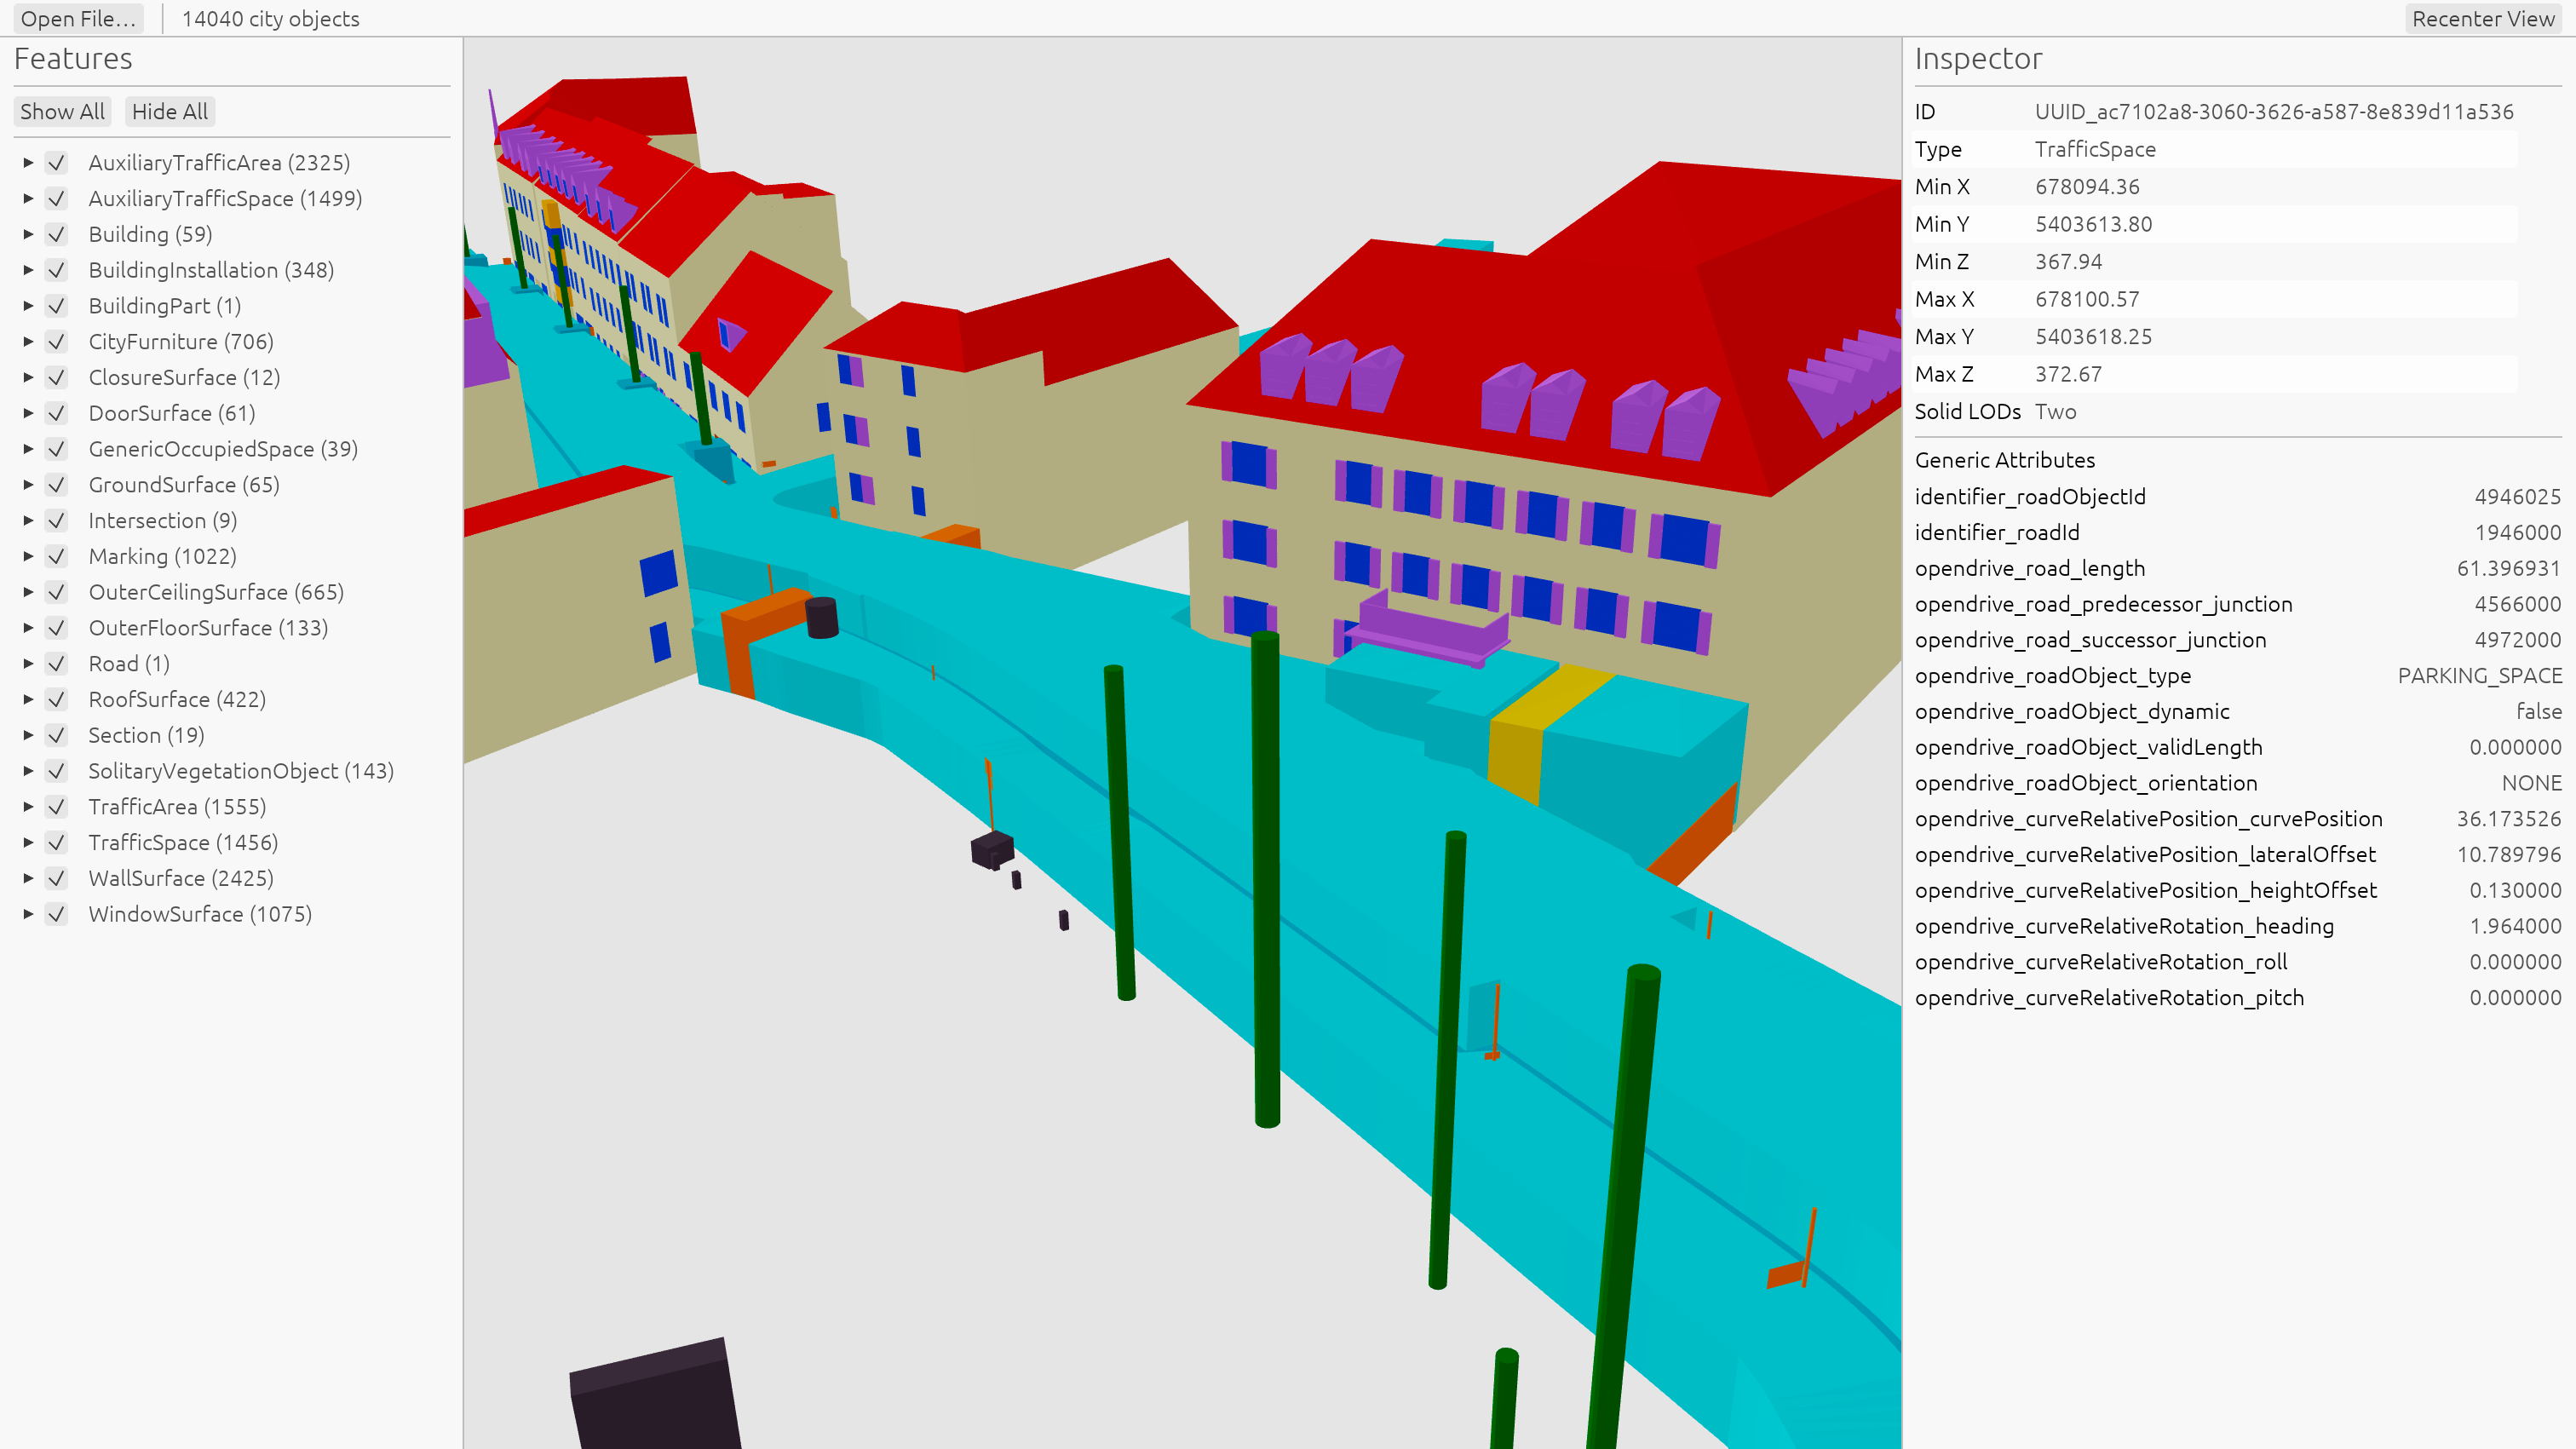Screen dimensions: 2576x1449
Task: Click the Show All button
Action: (62, 112)
